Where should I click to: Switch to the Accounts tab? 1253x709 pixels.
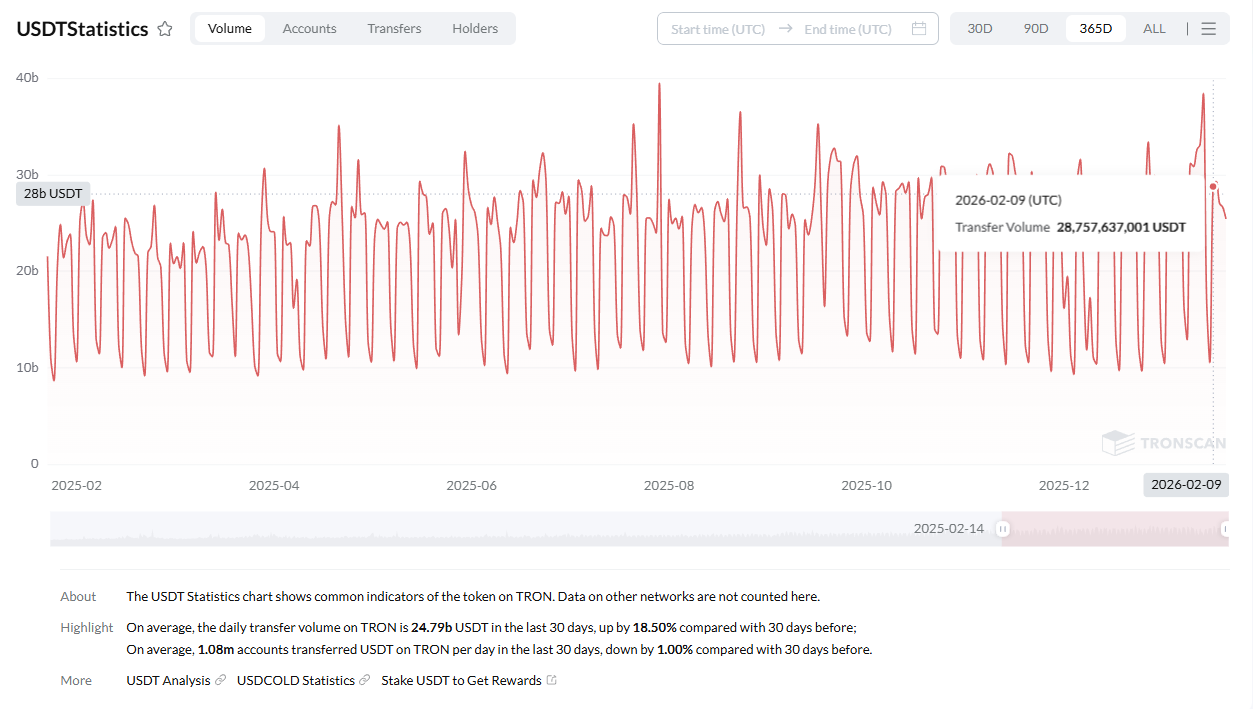pyautogui.click(x=309, y=29)
